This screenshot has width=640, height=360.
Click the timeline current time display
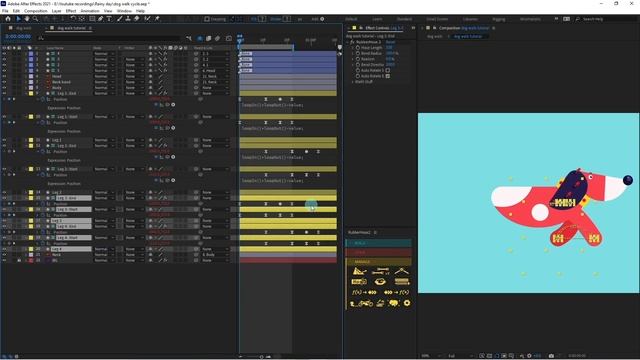tap(18, 37)
